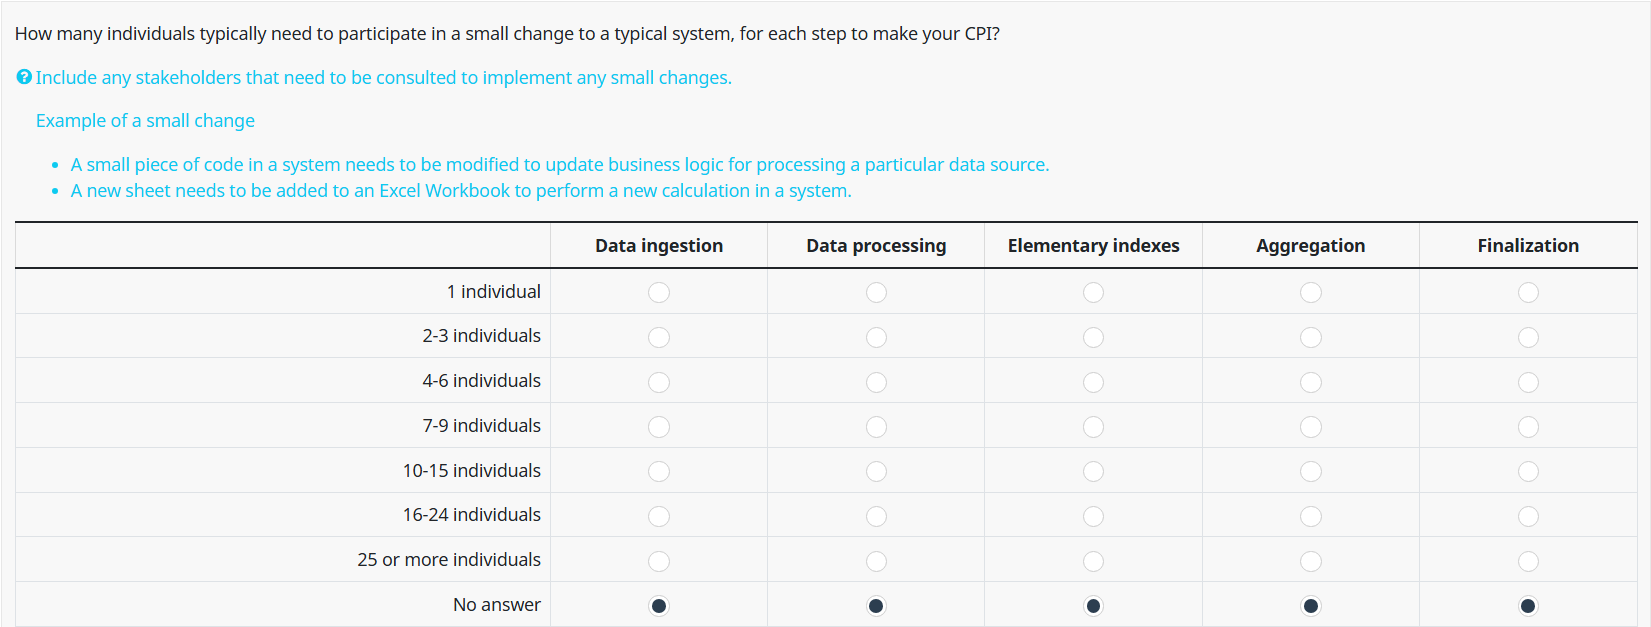Select 25 or more individuals for Data processing
Viewport: 1651px width, 627px height.
click(x=876, y=561)
